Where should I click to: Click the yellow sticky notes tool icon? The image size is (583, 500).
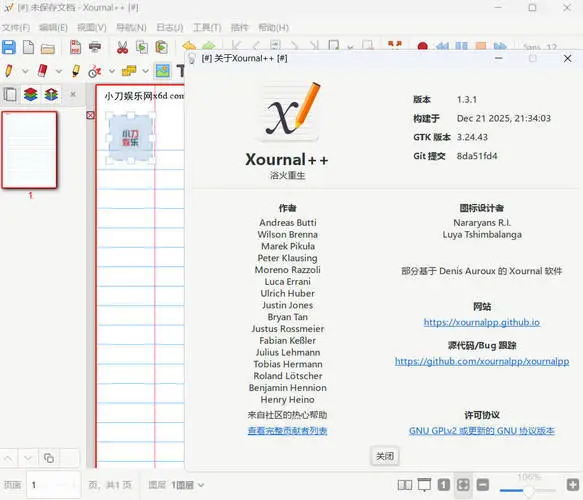pos(129,71)
